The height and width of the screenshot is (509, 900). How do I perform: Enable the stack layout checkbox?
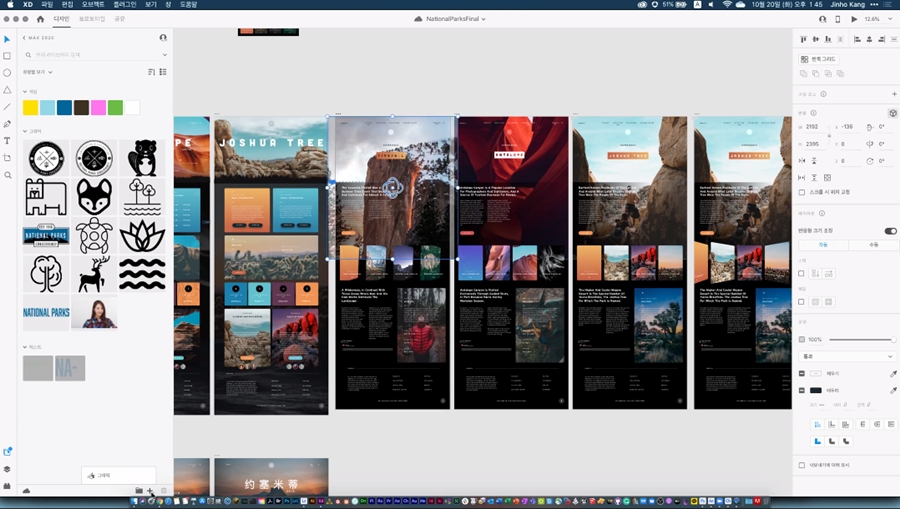tap(802, 274)
